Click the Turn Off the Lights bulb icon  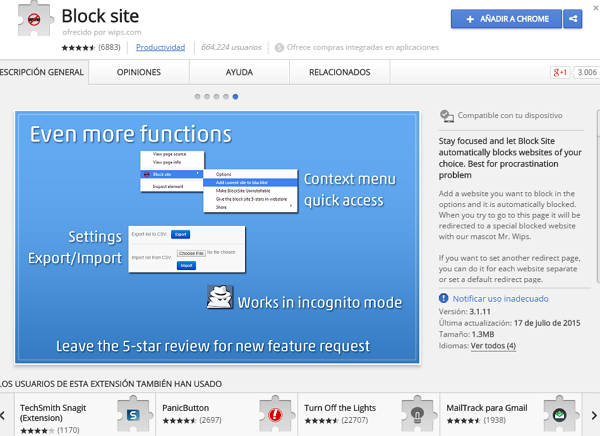point(414,412)
